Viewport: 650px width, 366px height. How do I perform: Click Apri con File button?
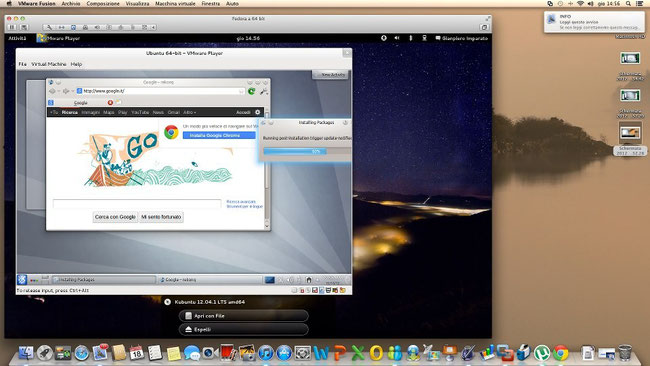244,316
